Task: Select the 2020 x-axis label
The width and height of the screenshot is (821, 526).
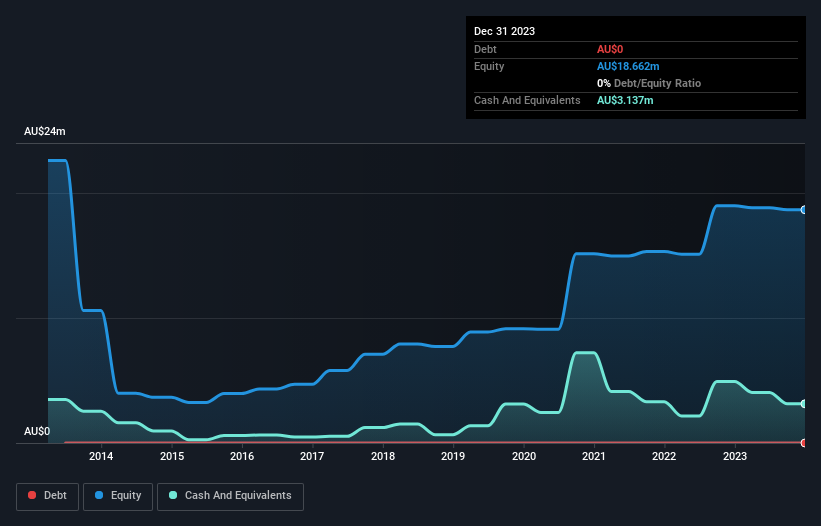Action: pos(524,456)
